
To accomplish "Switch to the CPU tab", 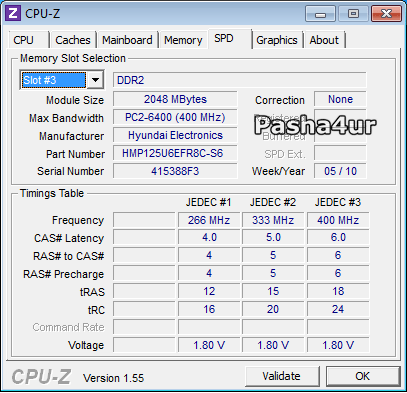I will pos(28,40).
